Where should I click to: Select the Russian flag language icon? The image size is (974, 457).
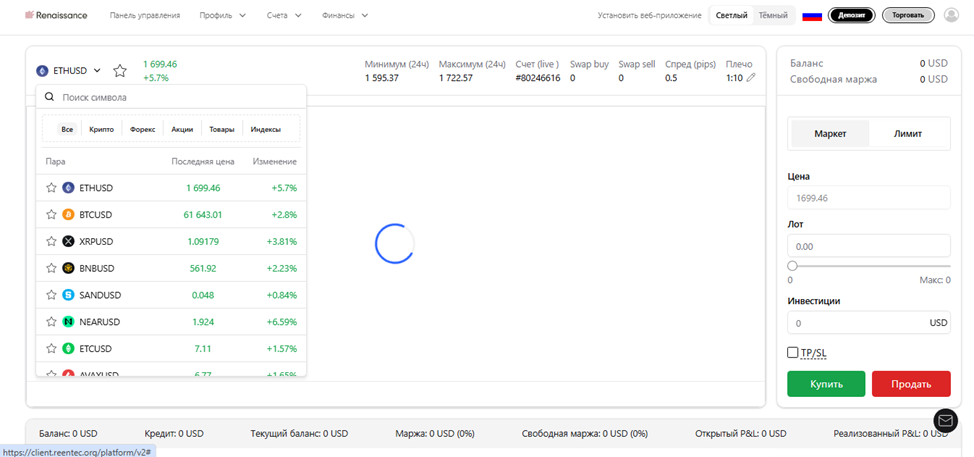click(x=812, y=16)
